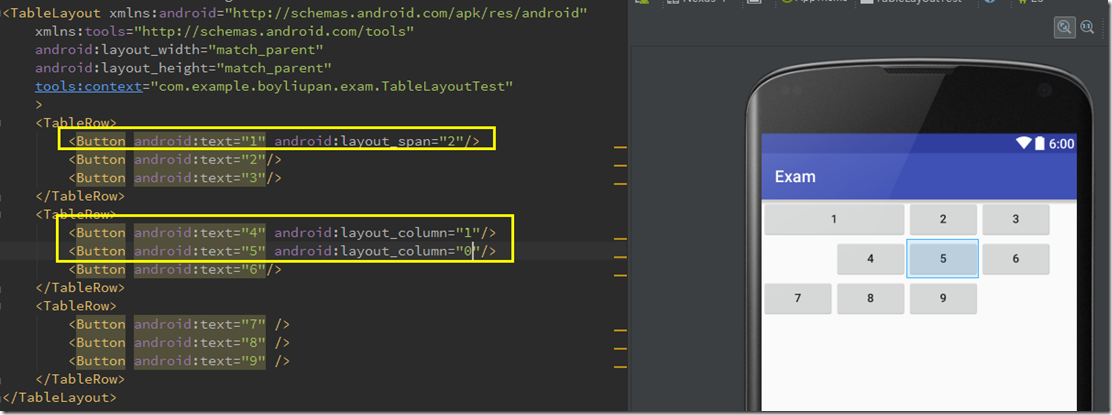Image resolution: width=1112 pixels, height=415 pixels.
Task: Click the Zoom to Fit icon
Action: pos(1066,29)
